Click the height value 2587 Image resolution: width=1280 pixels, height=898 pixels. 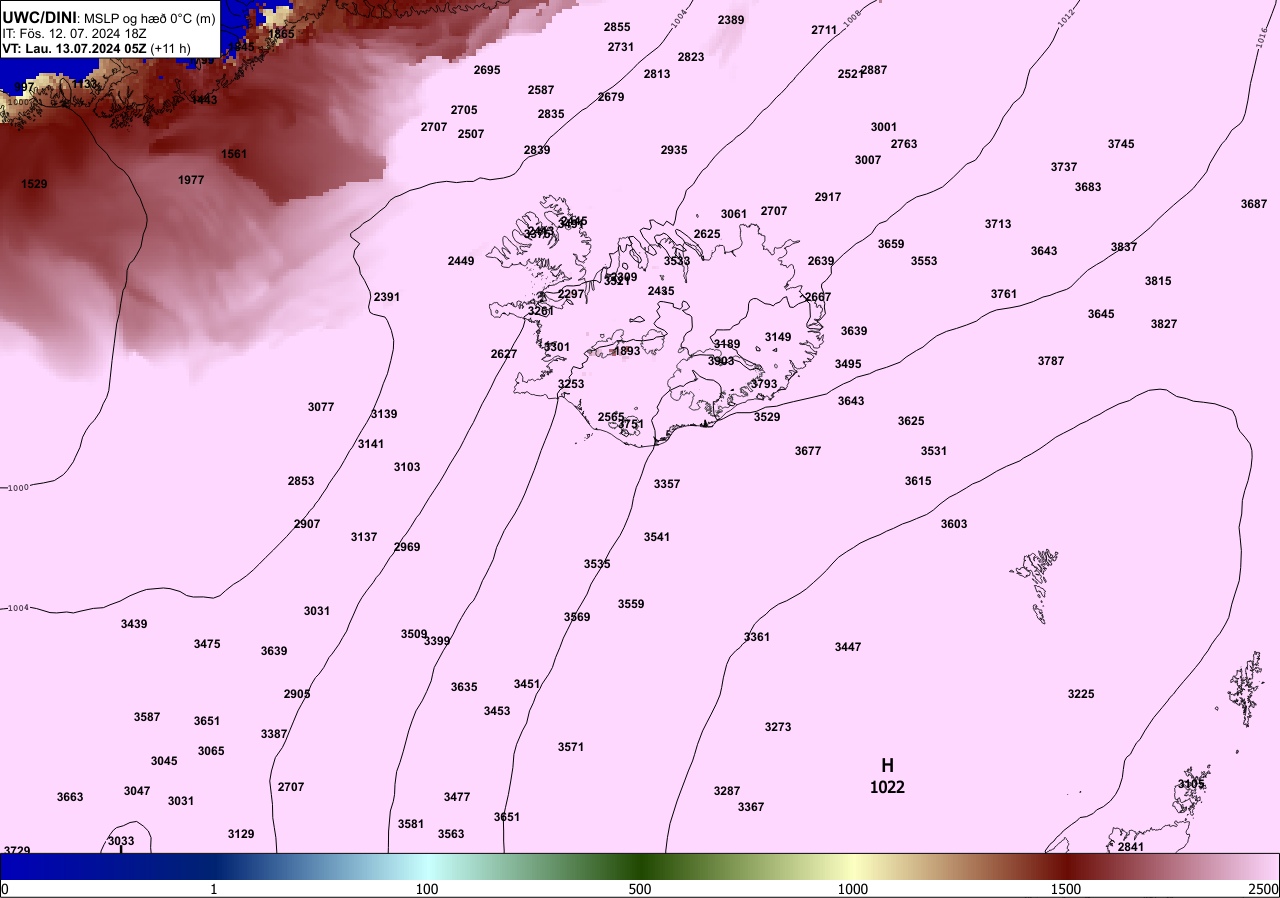pos(541,90)
